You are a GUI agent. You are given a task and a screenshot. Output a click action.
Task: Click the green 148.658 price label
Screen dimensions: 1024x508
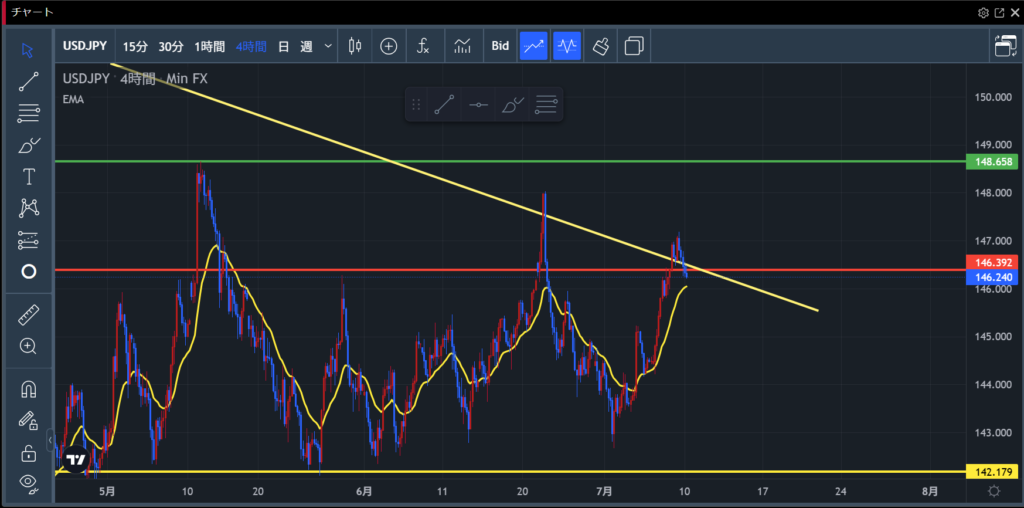click(x=991, y=161)
